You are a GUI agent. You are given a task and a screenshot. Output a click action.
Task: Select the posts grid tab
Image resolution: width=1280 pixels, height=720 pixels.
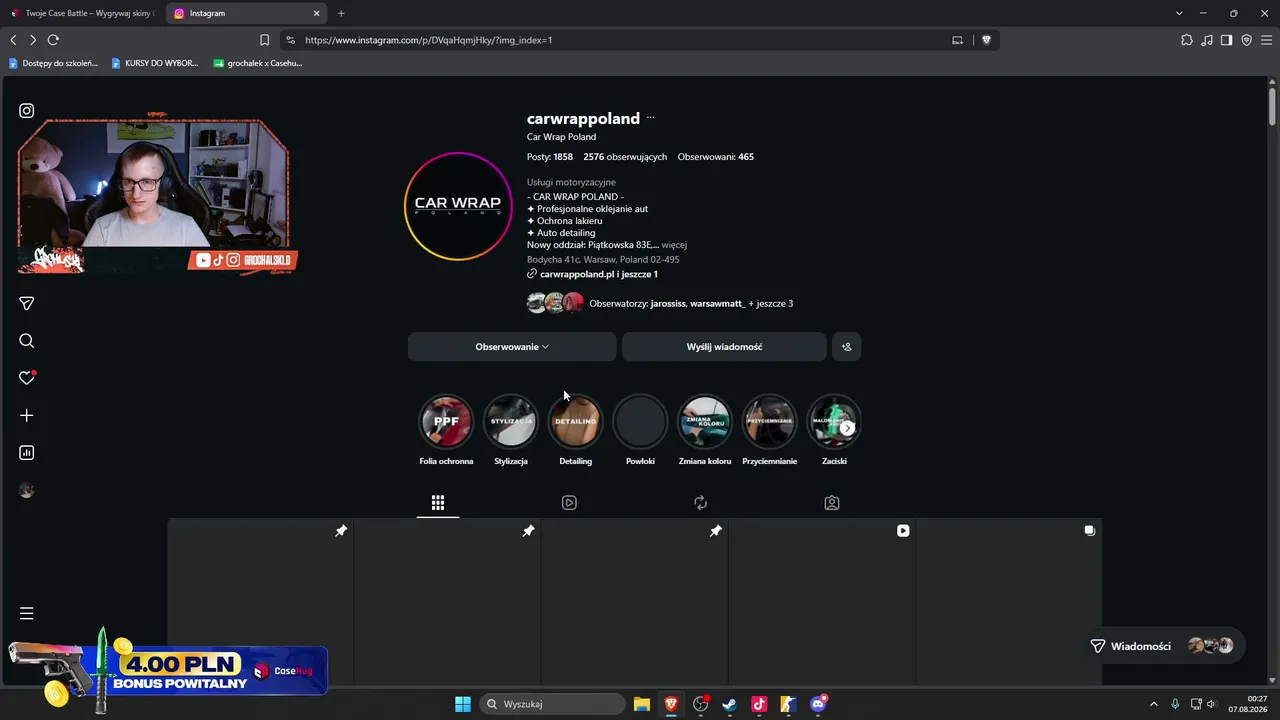point(438,502)
